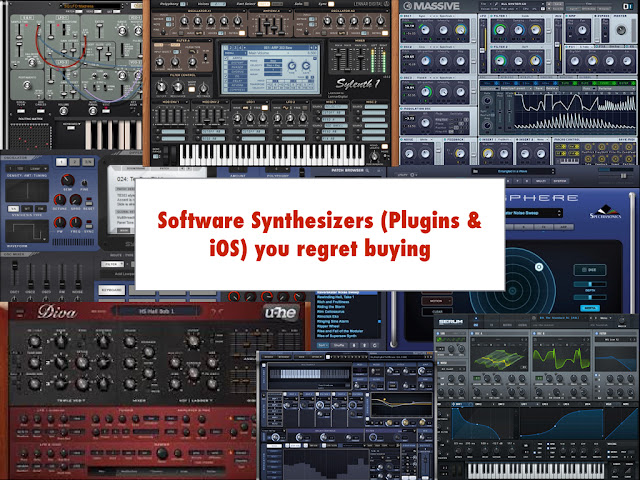
Task: Click the SEMI knob on the blue synth
Action: tap(67, 180)
